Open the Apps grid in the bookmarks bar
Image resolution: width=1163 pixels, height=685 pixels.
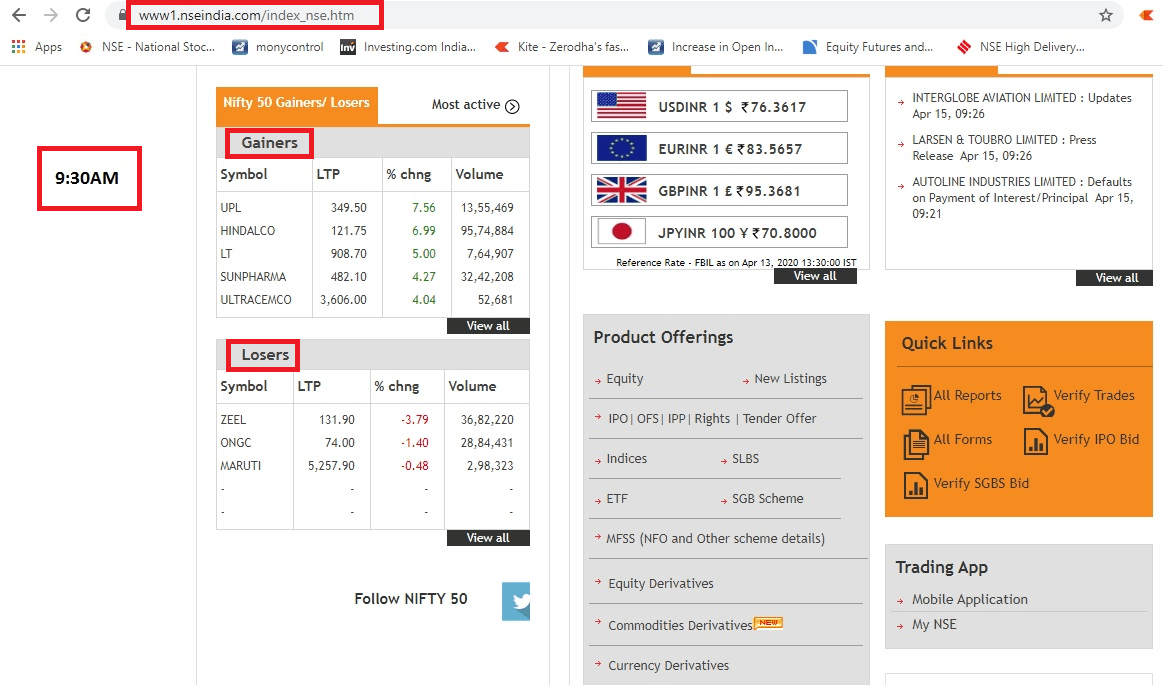36,47
